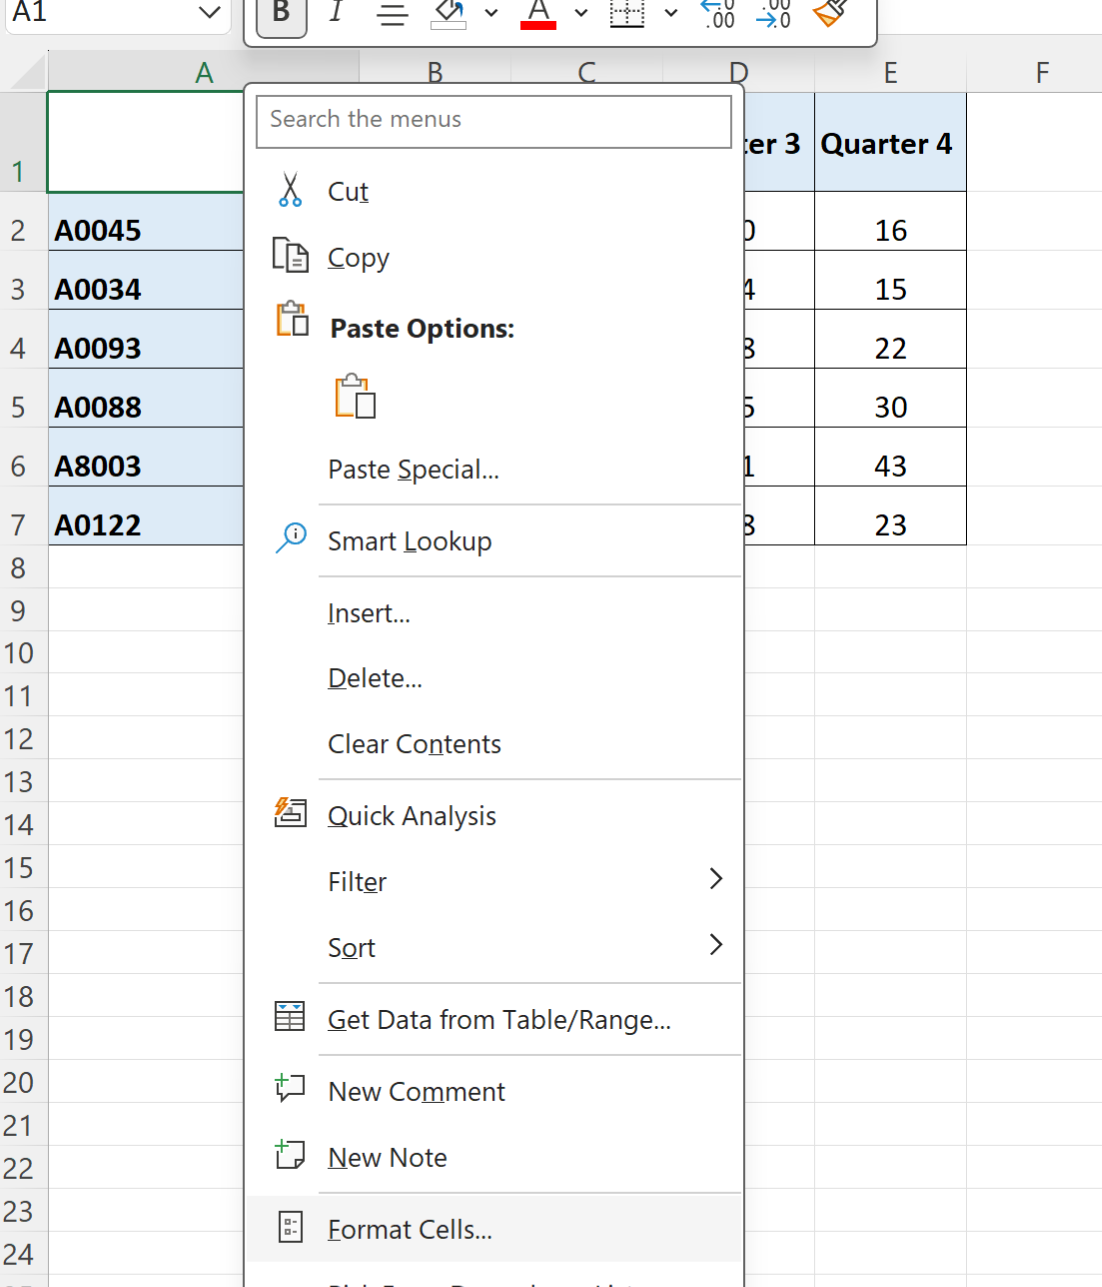Open font color dropdown arrow
This screenshot has width=1102, height=1287.
[x=581, y=13]
